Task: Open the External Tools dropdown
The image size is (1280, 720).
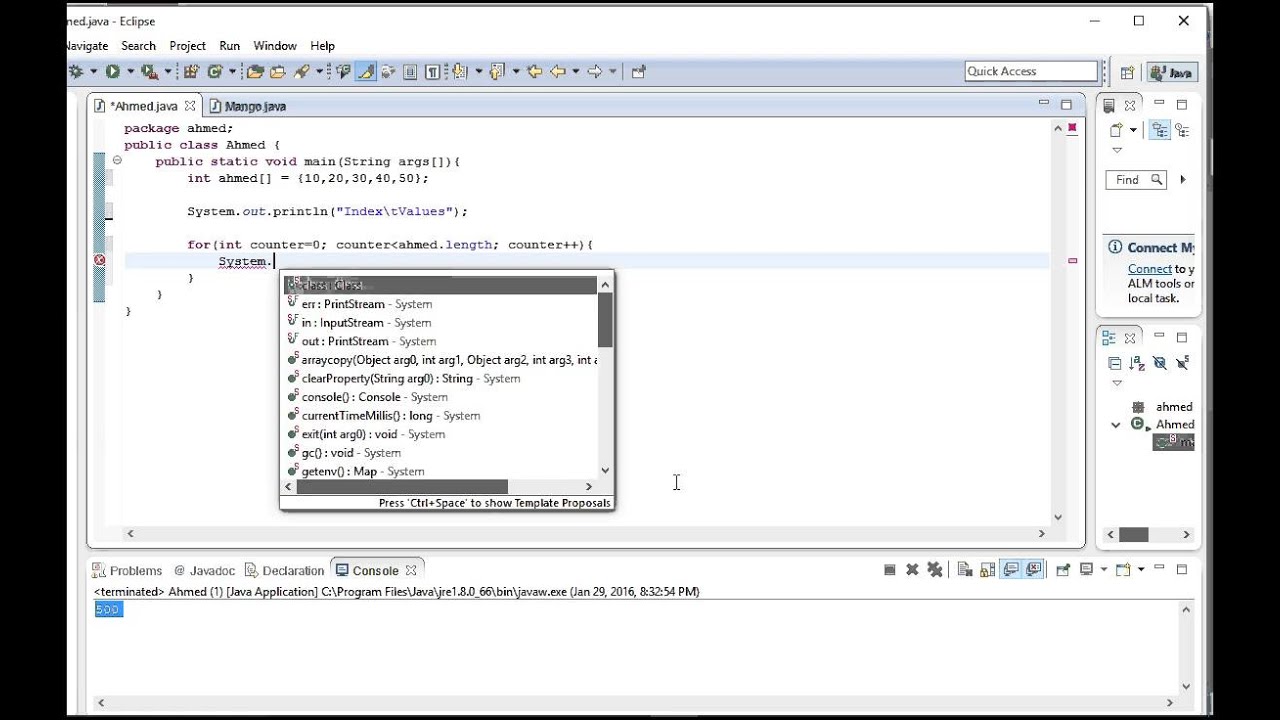Action: pos(168,72)
